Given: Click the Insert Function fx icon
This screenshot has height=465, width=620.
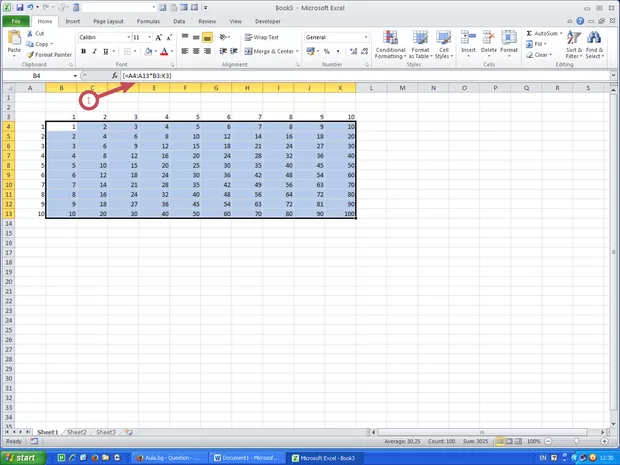Looking at the screenshot, I should pos(112,76).
